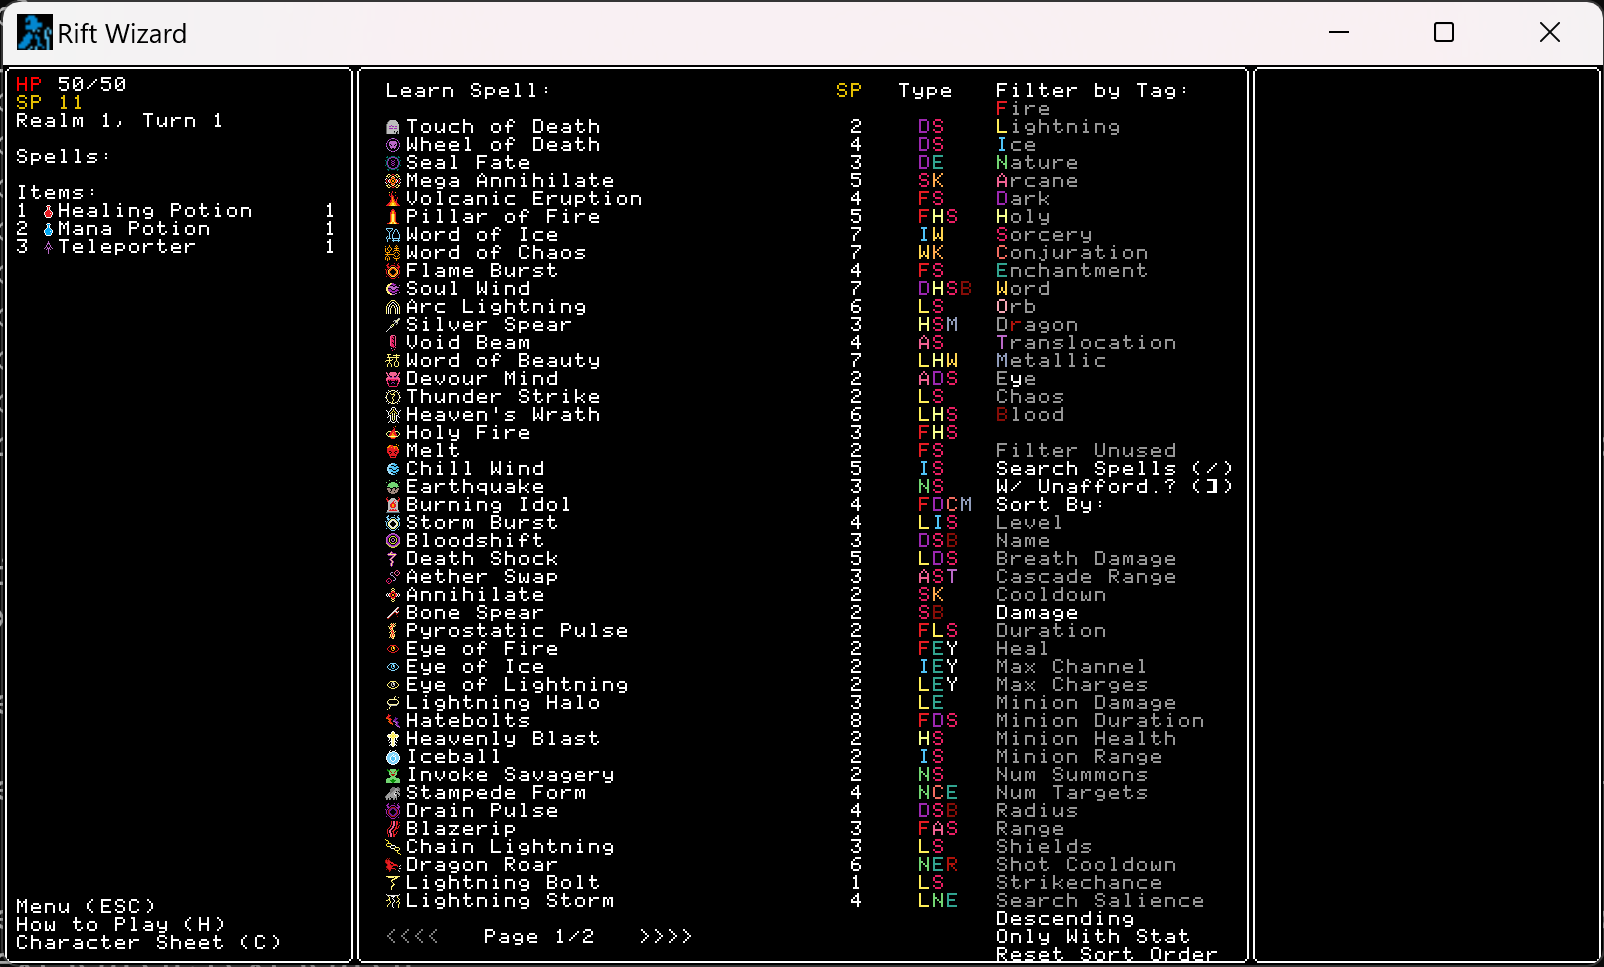Click the Volcanic Eruption spell icon
Image resolution: width=1604 pixels, height=967 pixels.
pyautogui.click(x=393, y=199)
